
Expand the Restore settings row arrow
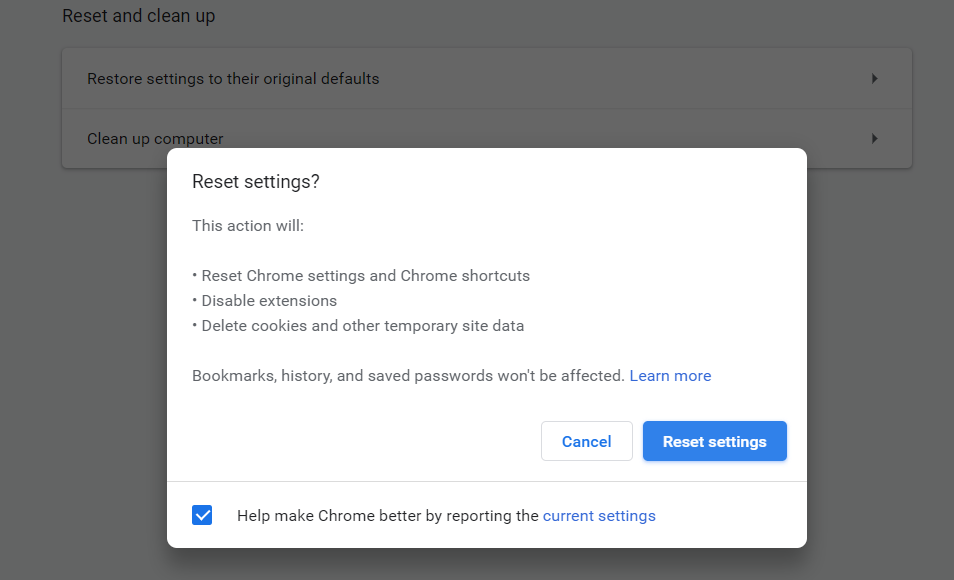(x=874, y=78)
